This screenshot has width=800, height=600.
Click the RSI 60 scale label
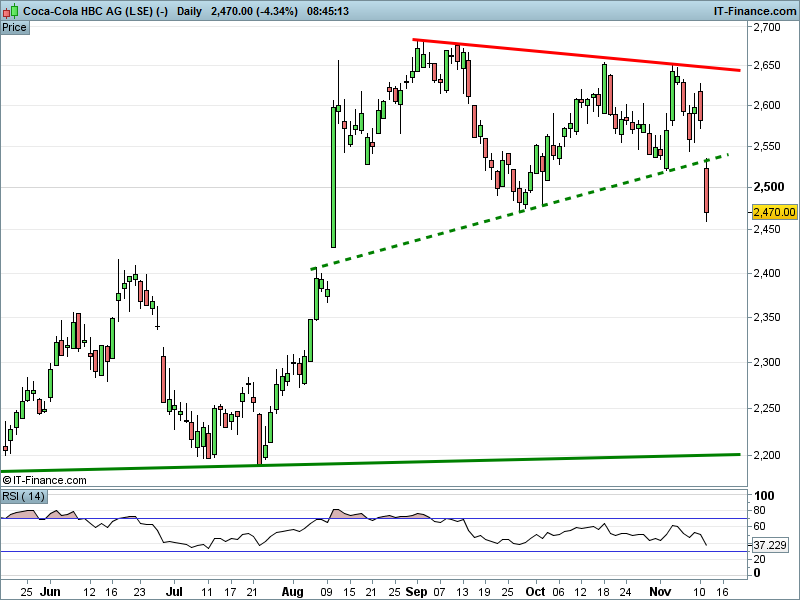pyautogui.click(x=759, y=526)
